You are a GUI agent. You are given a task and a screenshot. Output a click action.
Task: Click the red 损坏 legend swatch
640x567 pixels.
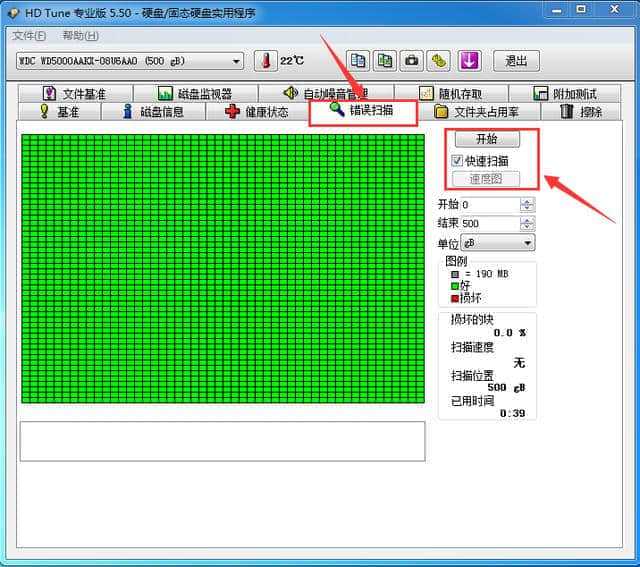455,299
